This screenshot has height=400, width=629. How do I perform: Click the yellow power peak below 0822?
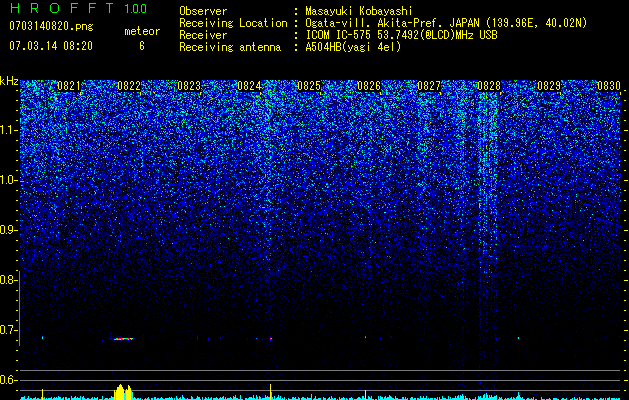click(123, 392)
